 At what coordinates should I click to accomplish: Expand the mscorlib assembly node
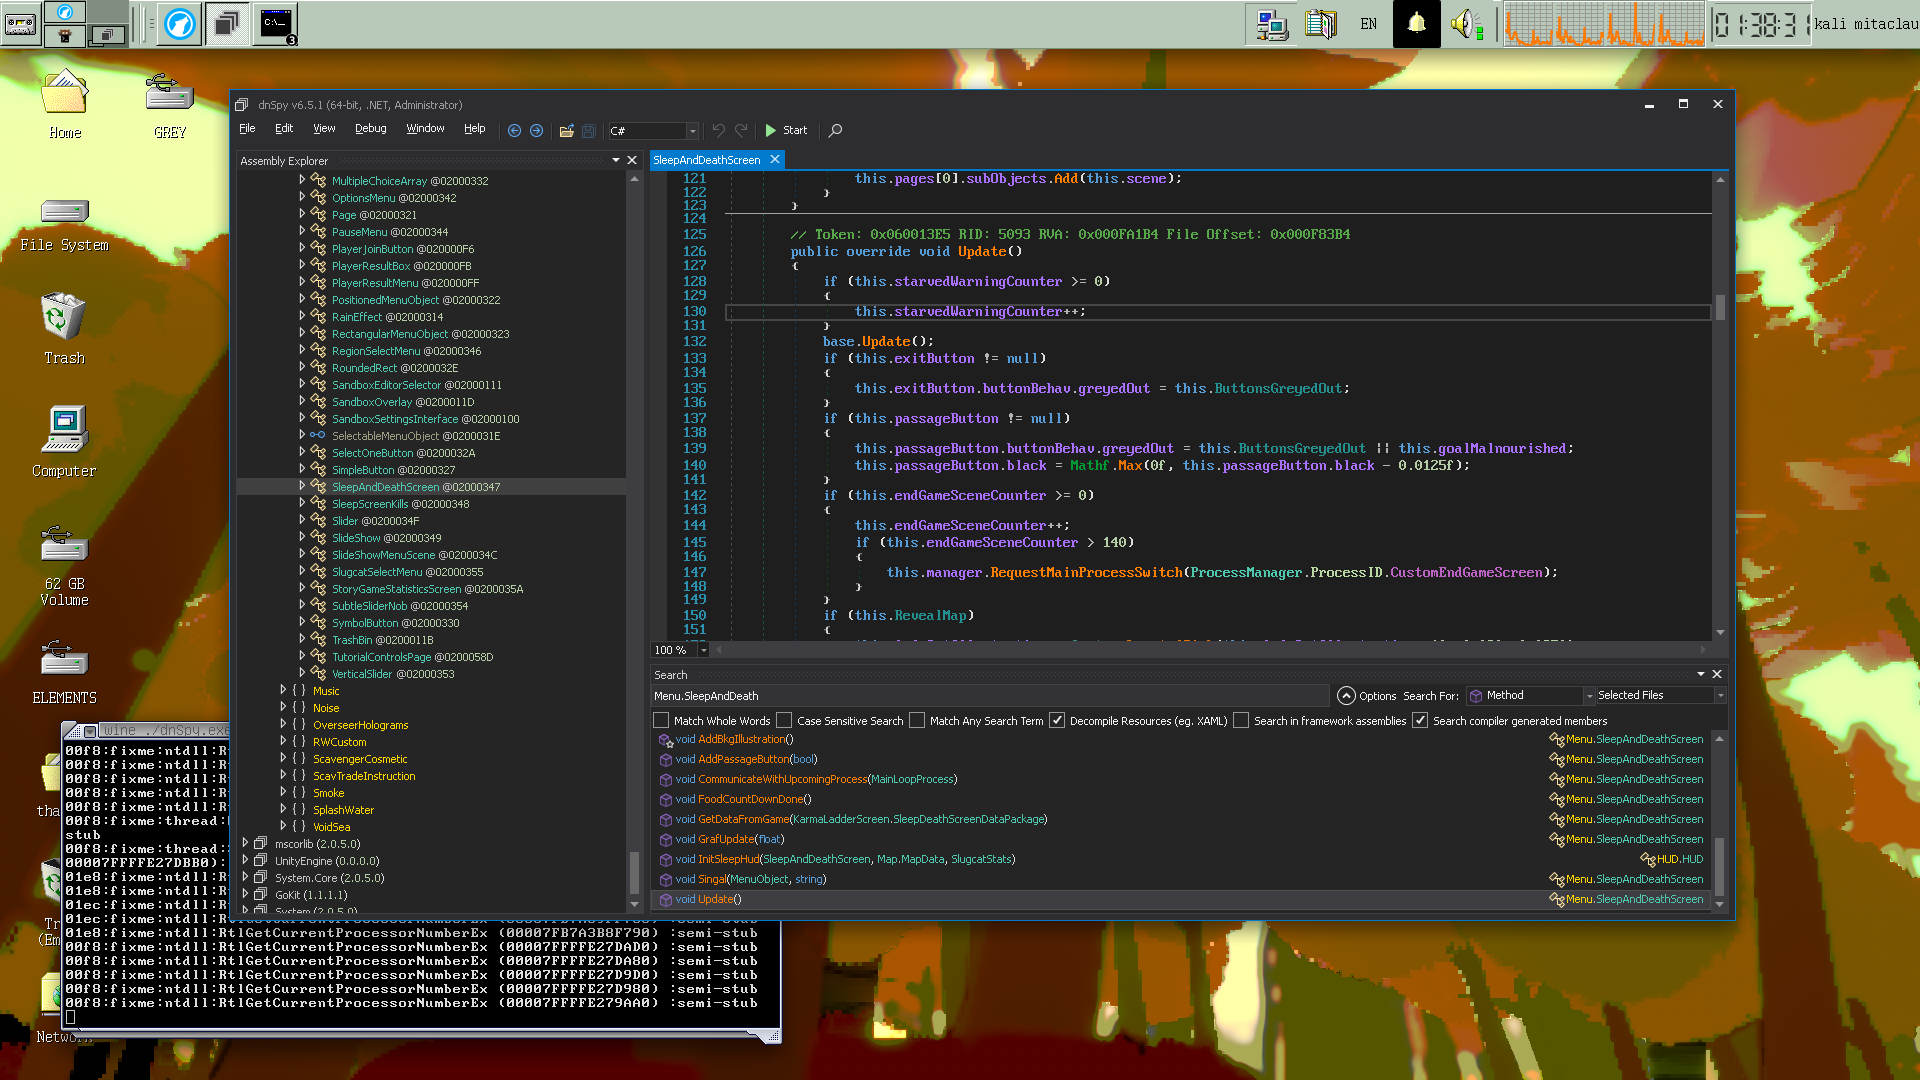(x=246, y=843)
